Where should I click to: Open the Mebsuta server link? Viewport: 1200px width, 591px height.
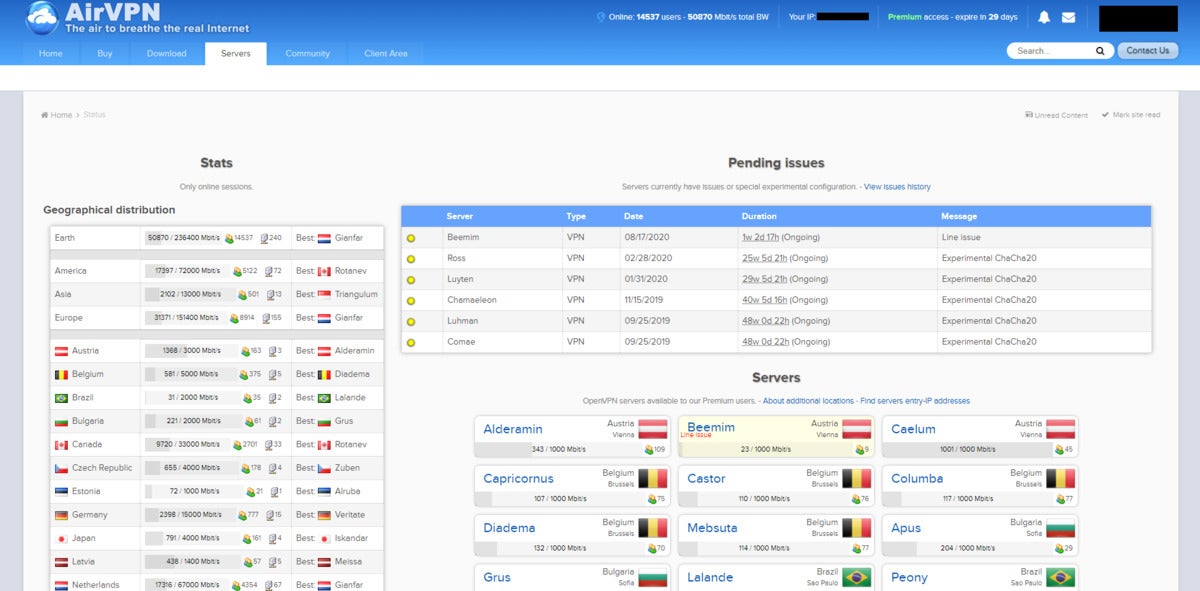(x=712, y=528)
